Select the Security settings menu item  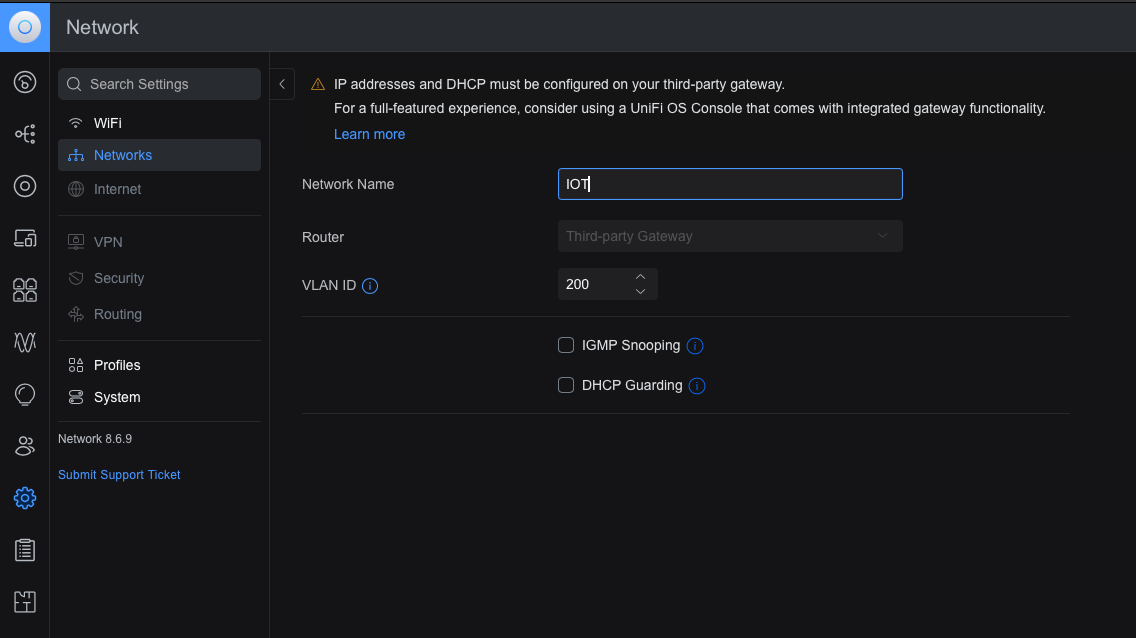click(x=159, y=278)
